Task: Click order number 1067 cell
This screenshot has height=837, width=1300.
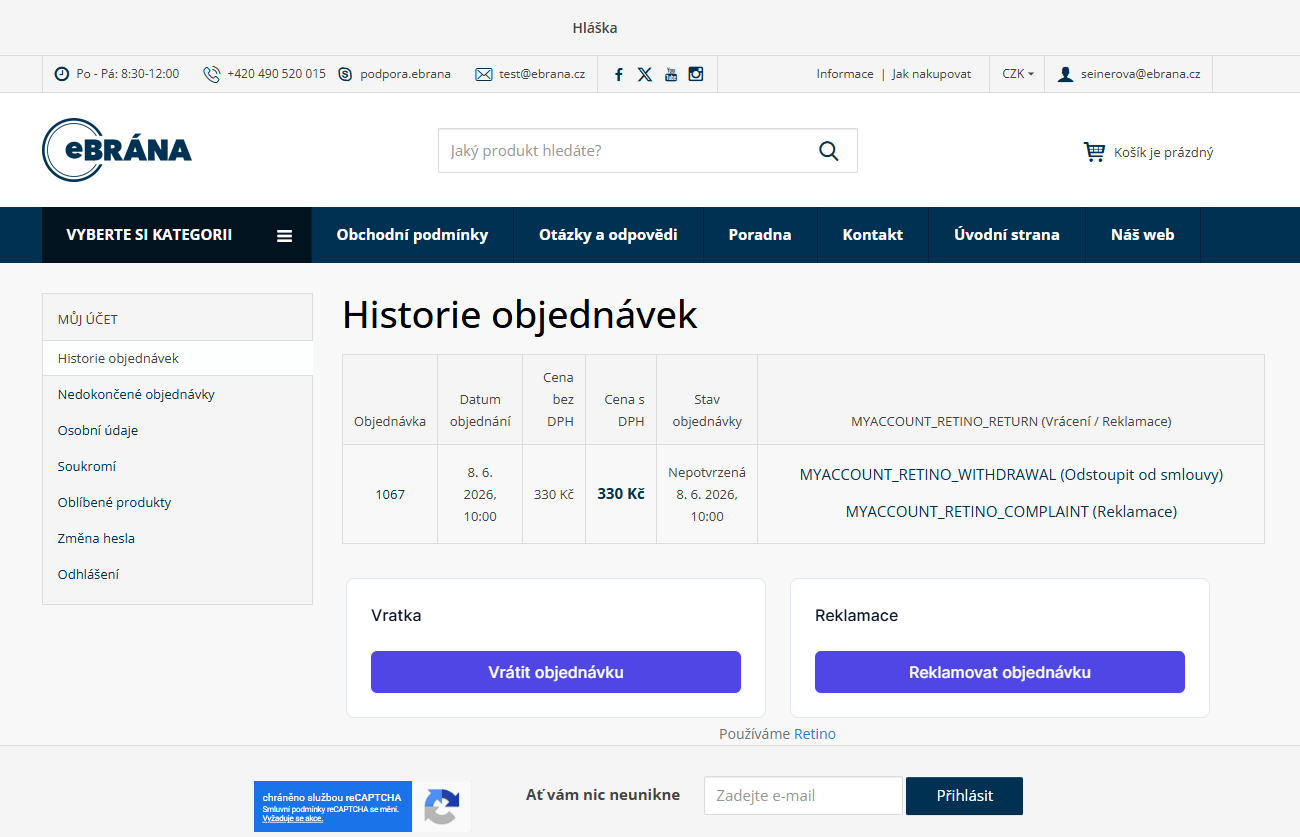Action: 390,494
